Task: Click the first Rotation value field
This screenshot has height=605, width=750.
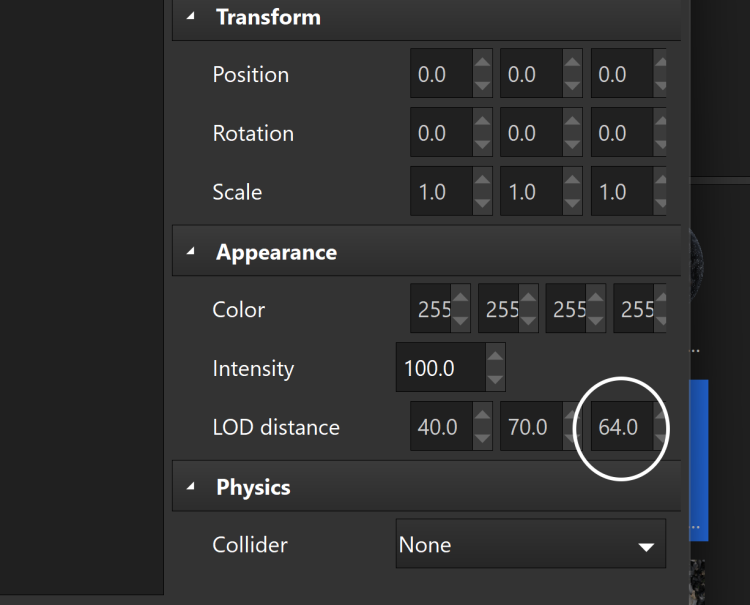Action: 440,134
